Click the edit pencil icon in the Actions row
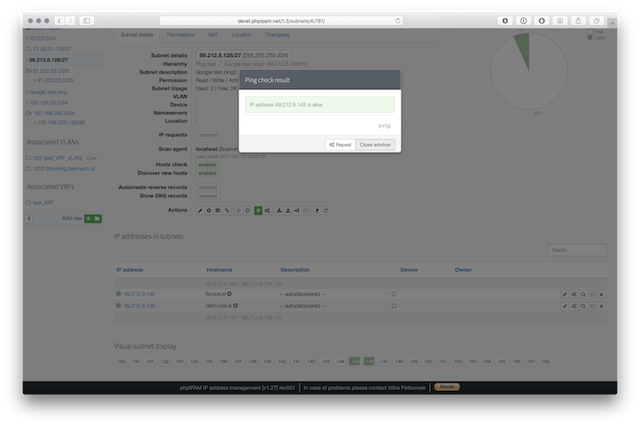Screen dimensions: 640x427 click(201, 211)
